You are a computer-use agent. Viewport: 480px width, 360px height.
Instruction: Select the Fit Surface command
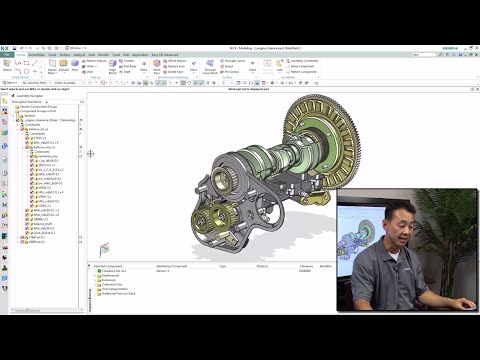pyautogui.click(x=230, y=72)
